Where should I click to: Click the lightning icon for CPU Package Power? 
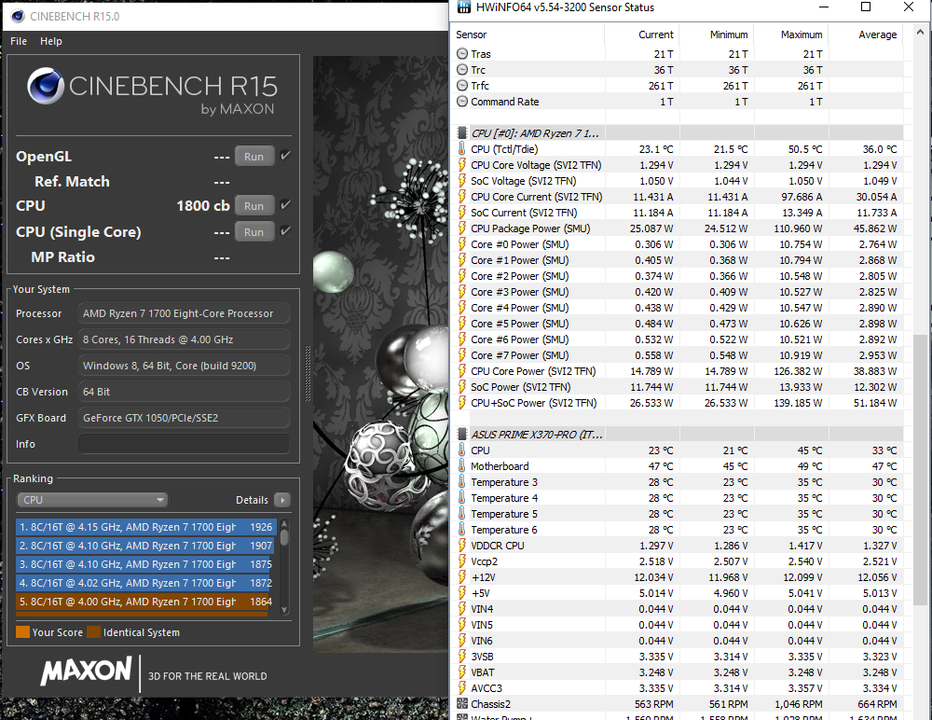click(462, 228)
